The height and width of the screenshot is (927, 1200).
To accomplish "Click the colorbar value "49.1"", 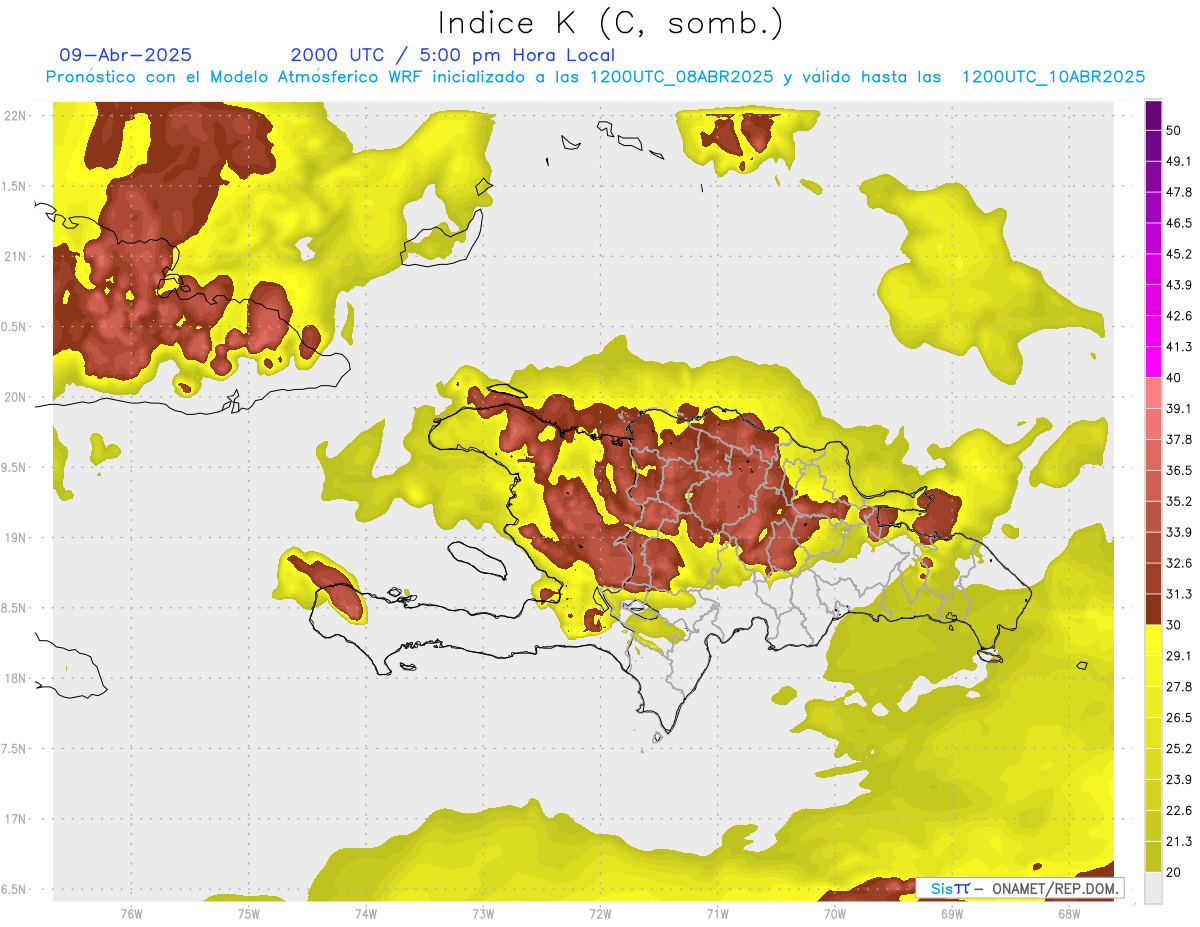I will (x=1179, y=161).
